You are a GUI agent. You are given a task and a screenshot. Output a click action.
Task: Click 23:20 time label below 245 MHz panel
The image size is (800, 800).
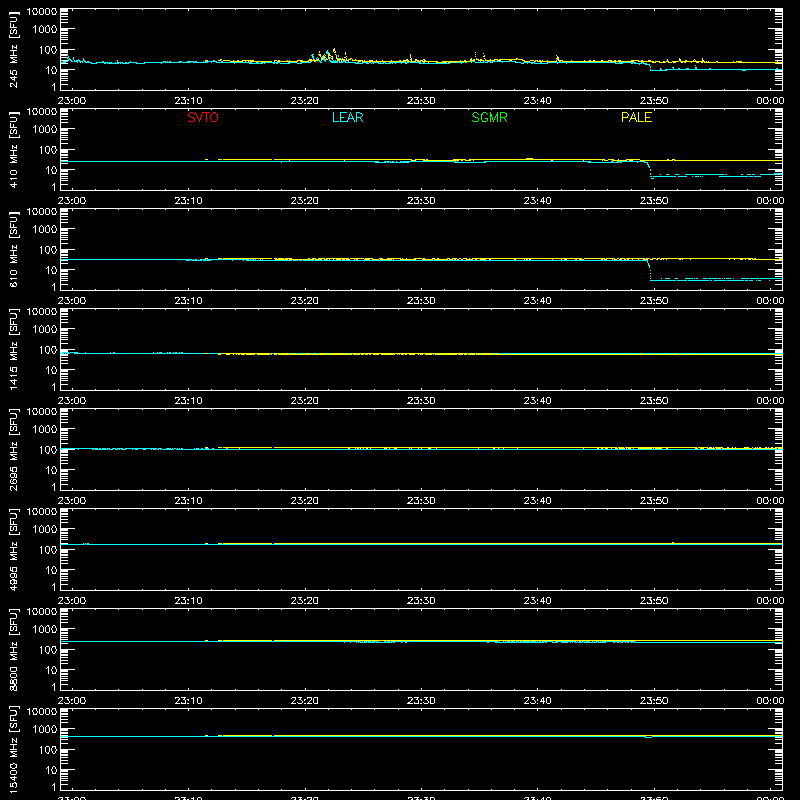305,101
